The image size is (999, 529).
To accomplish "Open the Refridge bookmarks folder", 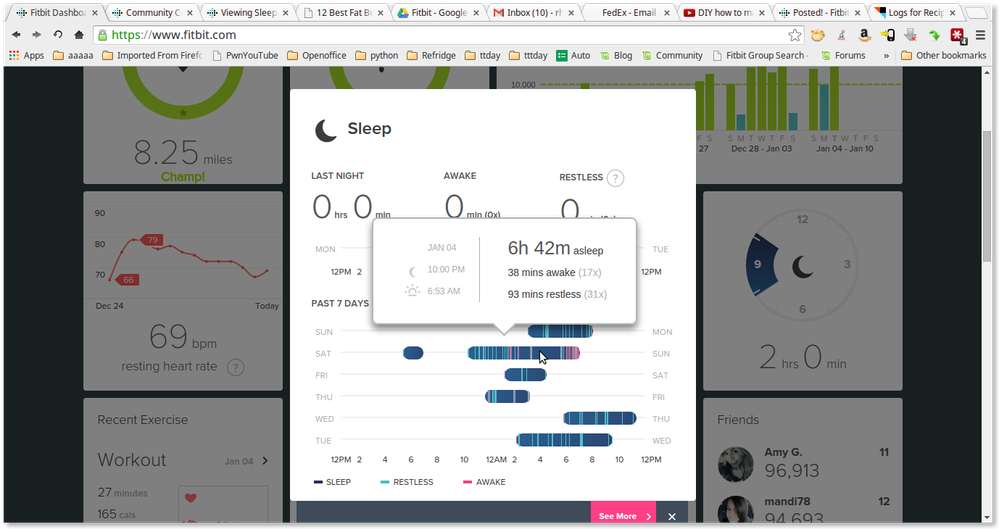I will click(431, 55).
